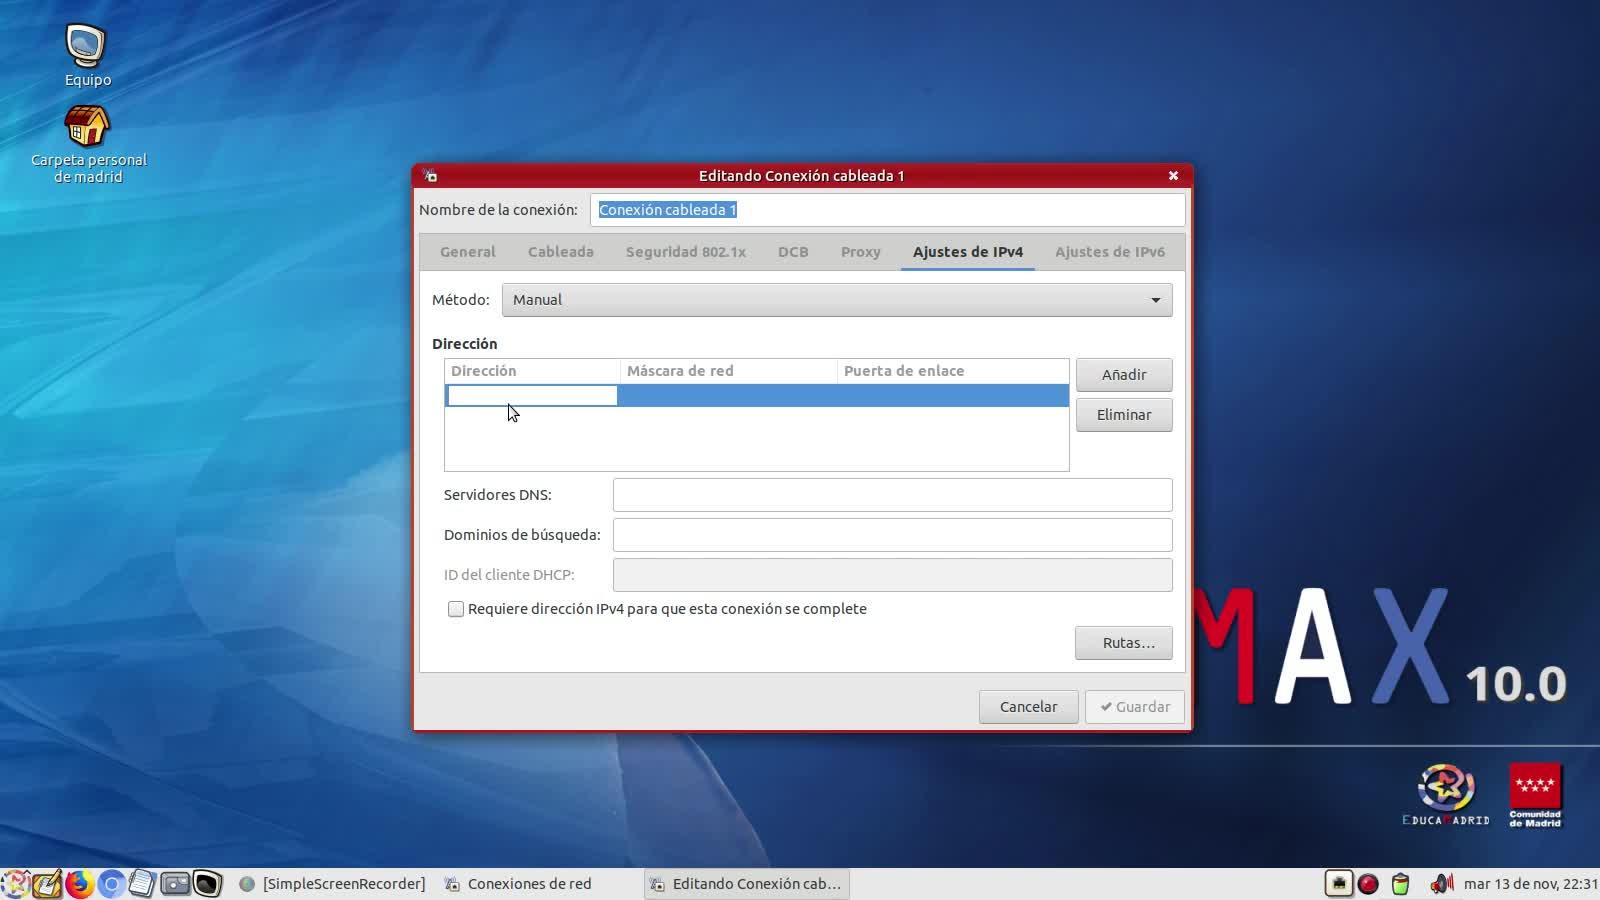Open the Seguridad 802.1x tab

[x=685, y=252]
